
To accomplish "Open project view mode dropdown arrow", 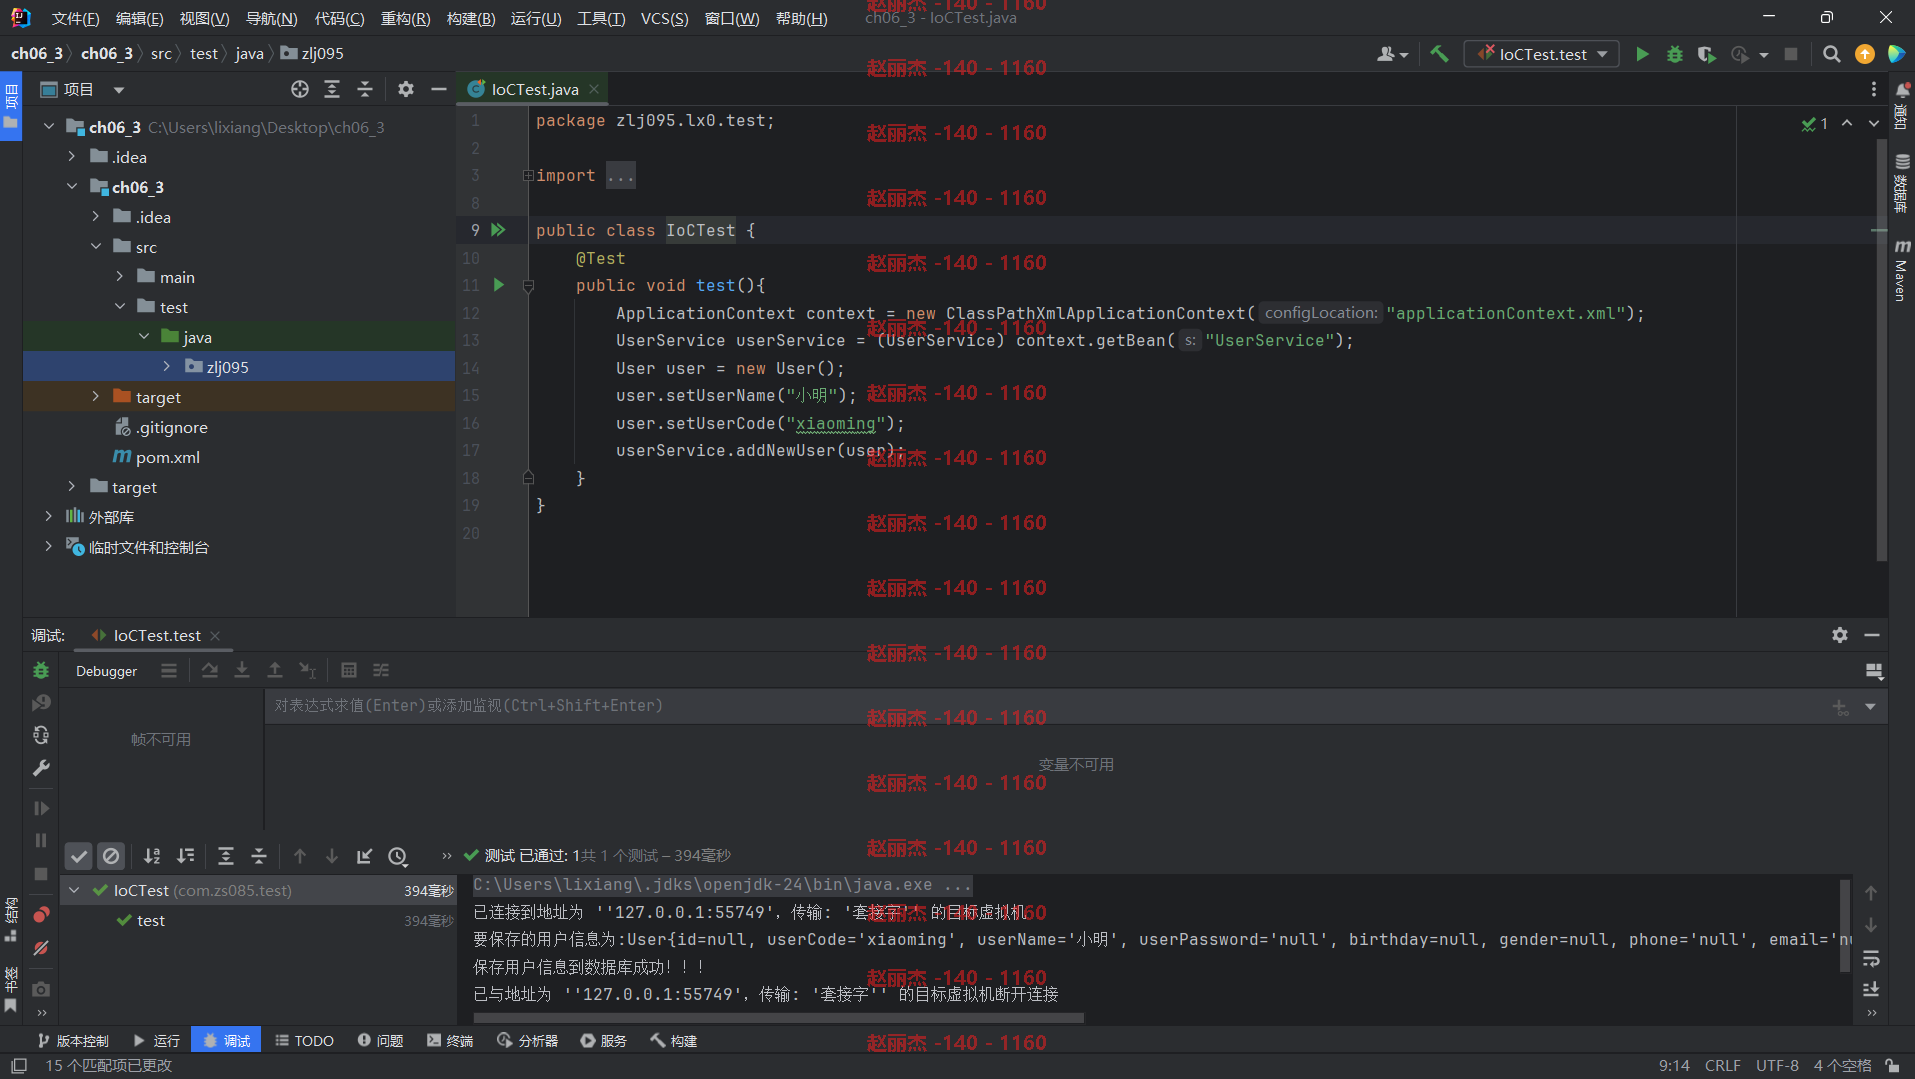I will click(119, 90).
